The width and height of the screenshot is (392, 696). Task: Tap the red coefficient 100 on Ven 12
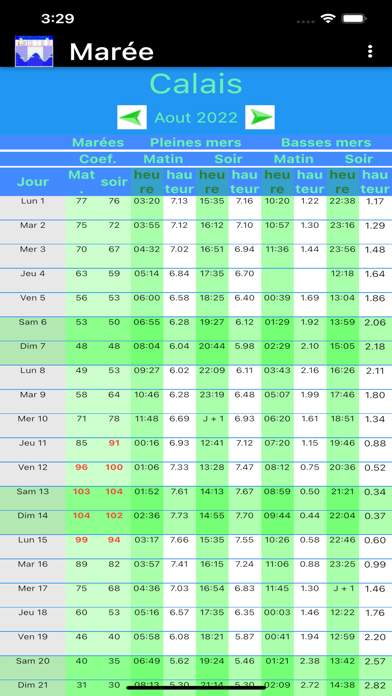point(114,467)
